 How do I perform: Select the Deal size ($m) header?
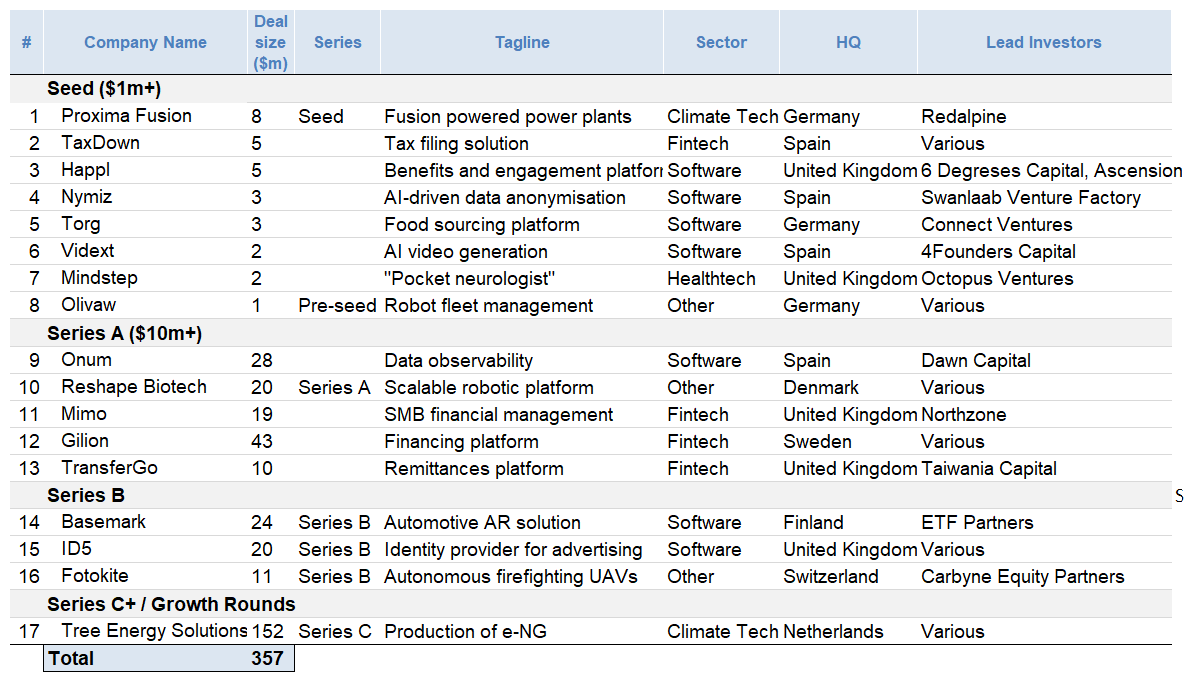point(271,42)
